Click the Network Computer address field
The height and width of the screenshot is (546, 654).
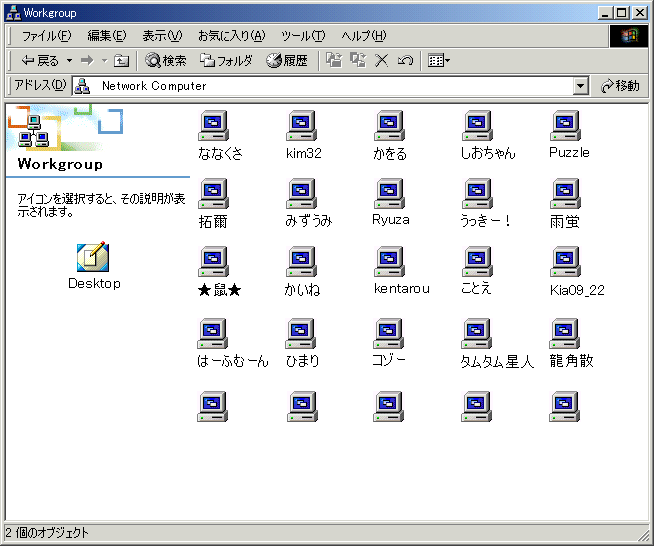click(330, 87)
